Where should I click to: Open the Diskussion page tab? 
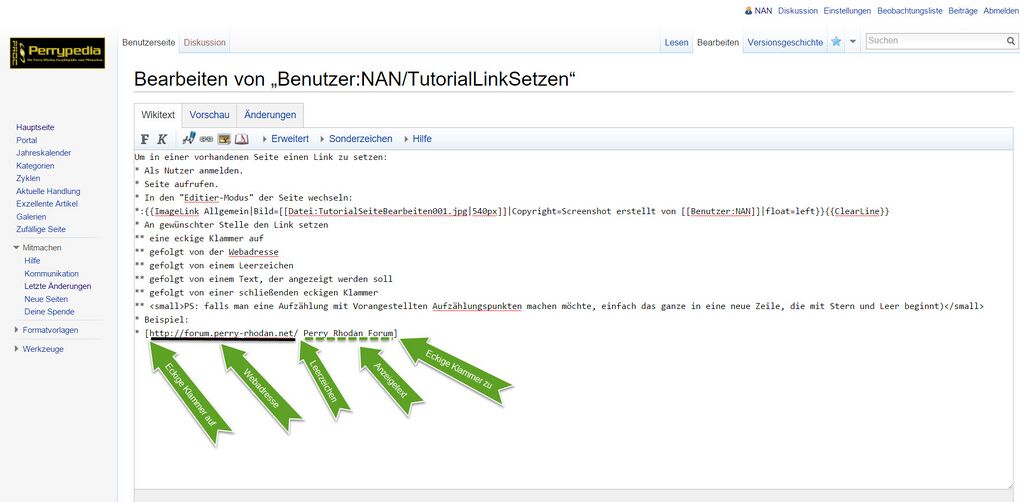[204, 42]
